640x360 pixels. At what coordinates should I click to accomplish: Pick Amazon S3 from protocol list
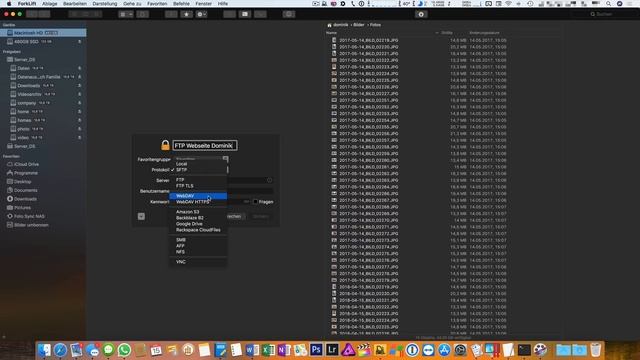point(198,212)
